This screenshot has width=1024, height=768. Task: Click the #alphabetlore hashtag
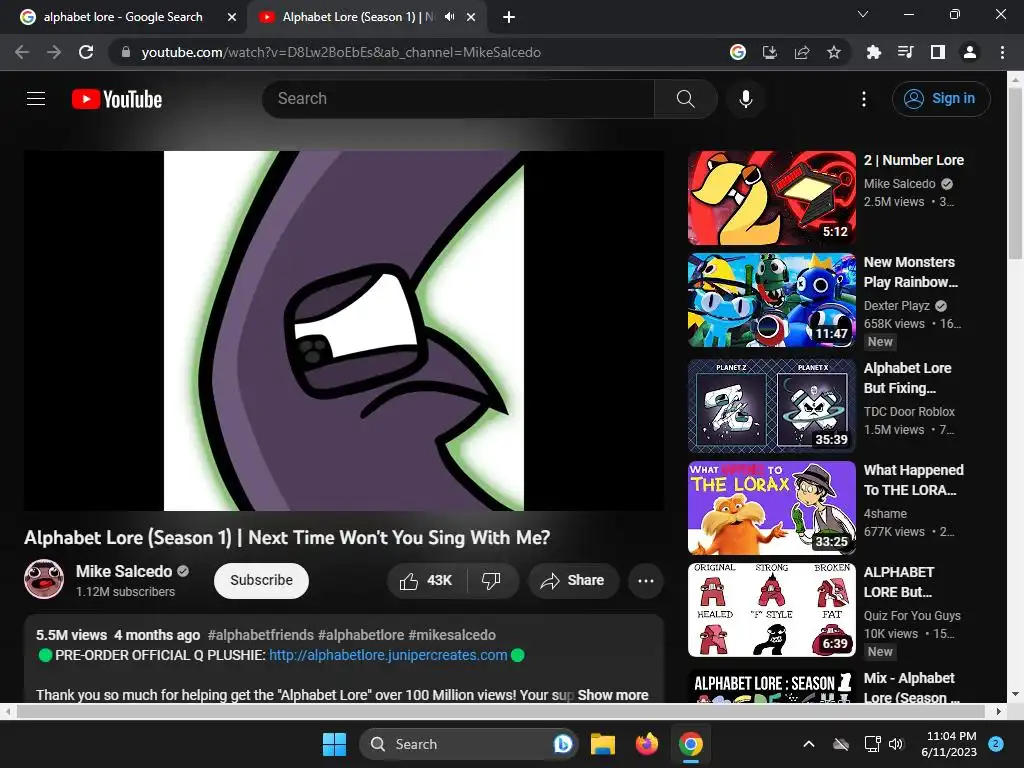(x=361, y=635)
